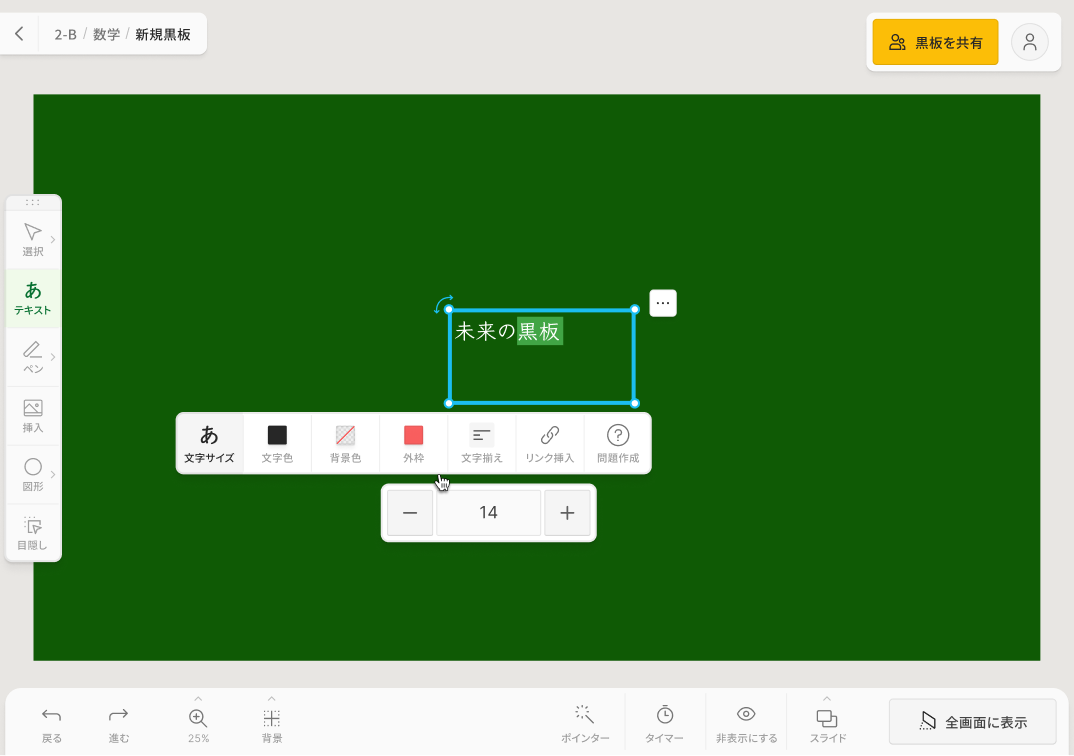Go to 数学 in breadcrumb
This screenshot has width=1074, height=756.
tap(106, 34)
